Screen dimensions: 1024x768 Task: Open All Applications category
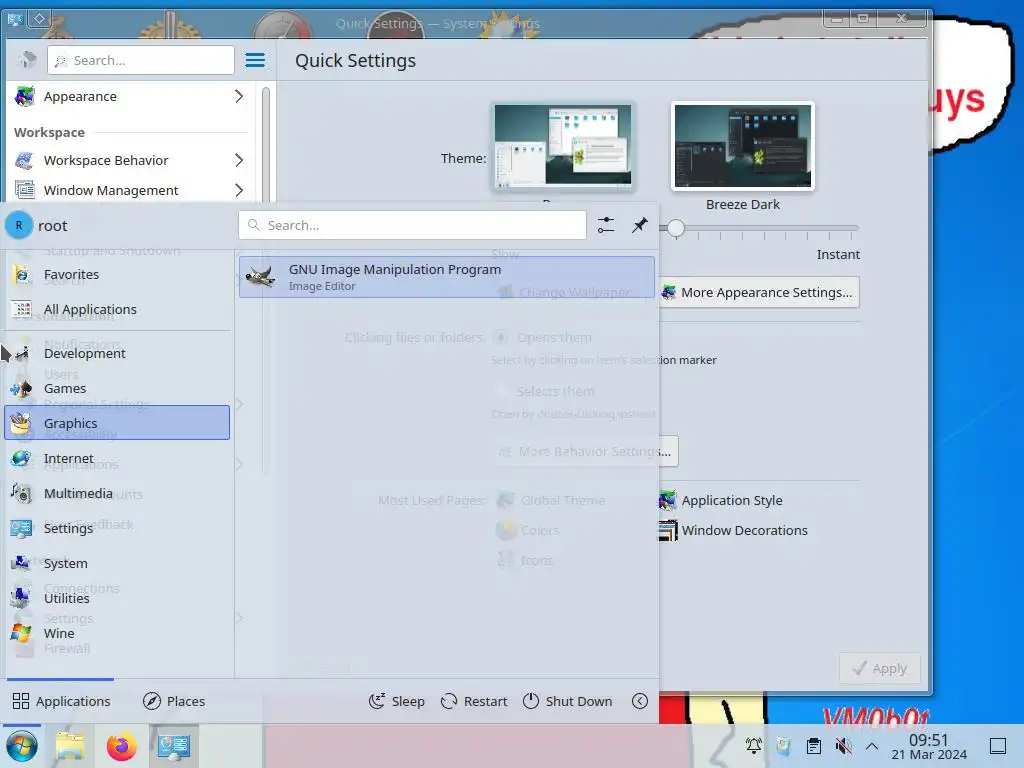[x=118, y=310]
